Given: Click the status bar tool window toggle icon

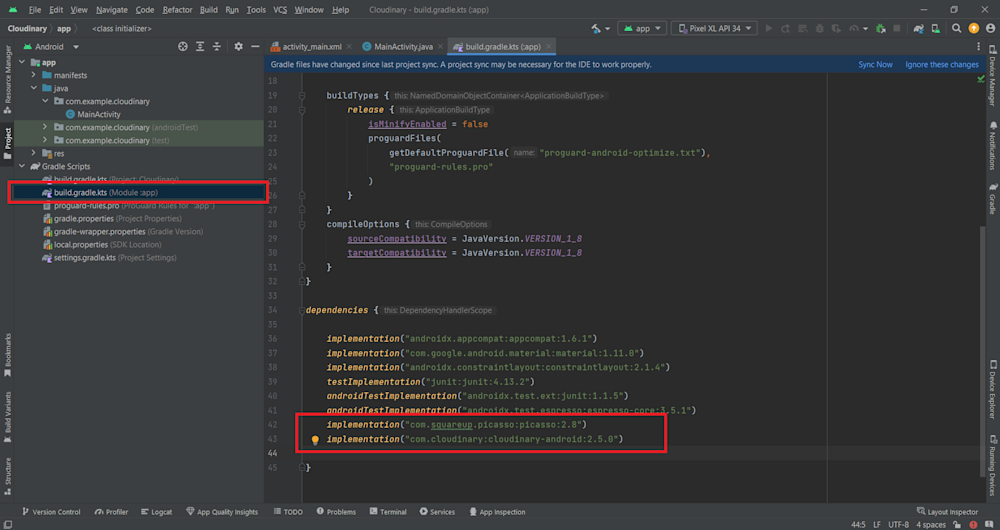Looking at the screenshot, I should [x=7, y=524].
